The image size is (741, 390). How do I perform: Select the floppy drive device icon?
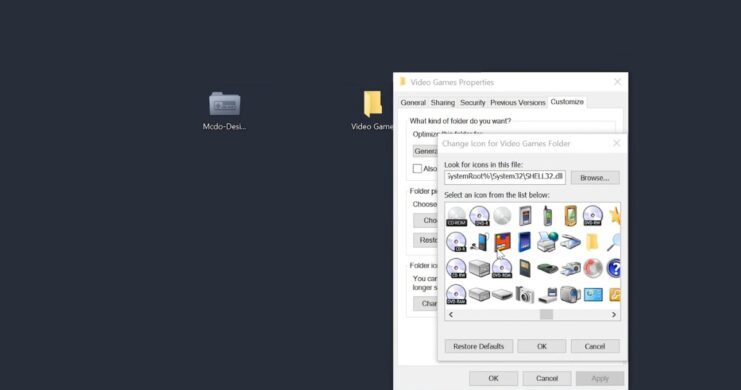coord(548,295)
